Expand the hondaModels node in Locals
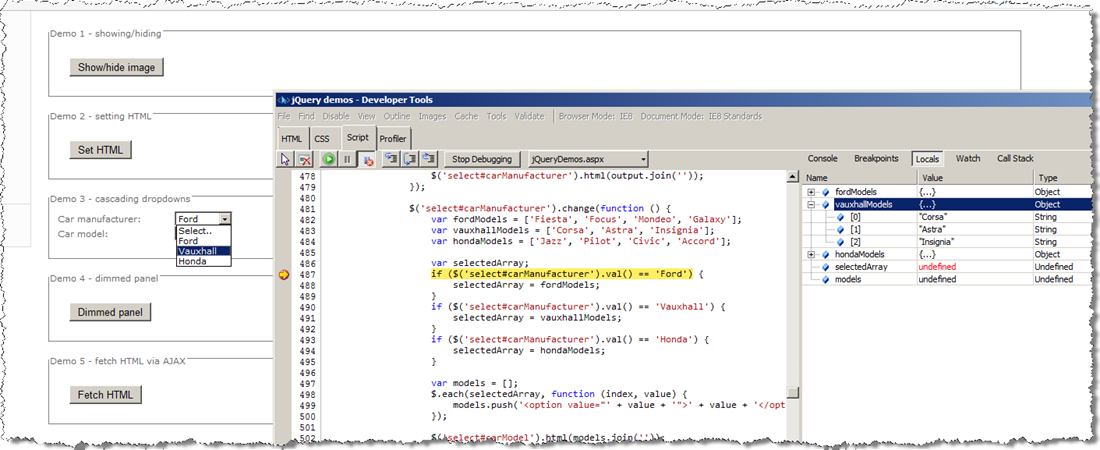Screen dimensions: 1100x450 click(812, 254)
